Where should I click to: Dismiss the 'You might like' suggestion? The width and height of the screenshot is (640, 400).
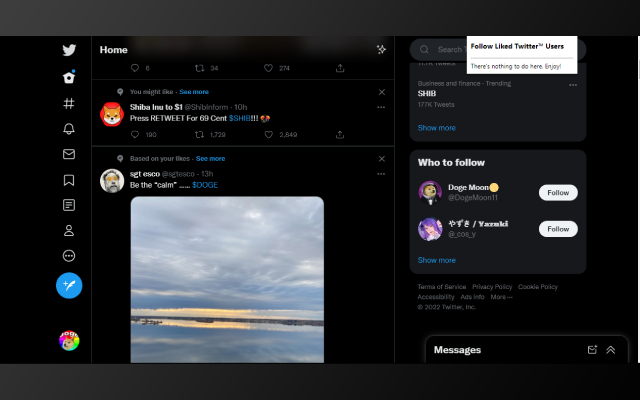click(x=382, y=92)
